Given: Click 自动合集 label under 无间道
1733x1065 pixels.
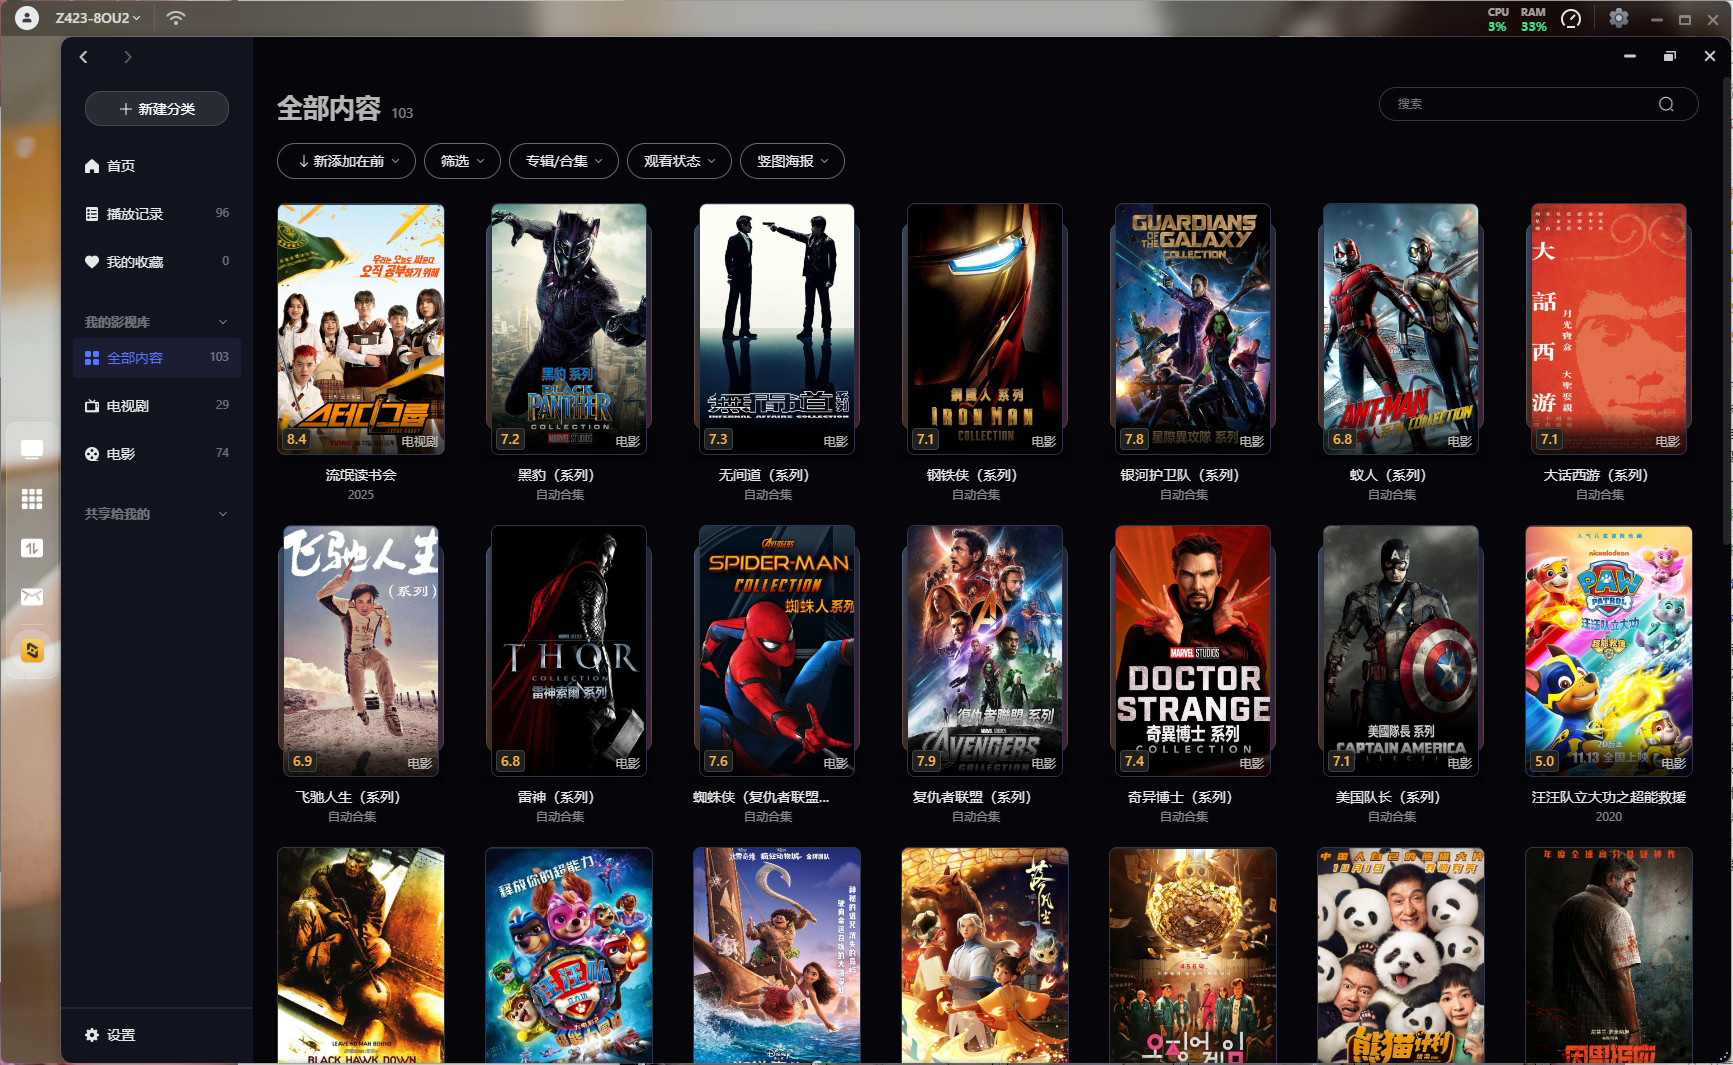Looking at the screenshot, I should tap(768, 495).
